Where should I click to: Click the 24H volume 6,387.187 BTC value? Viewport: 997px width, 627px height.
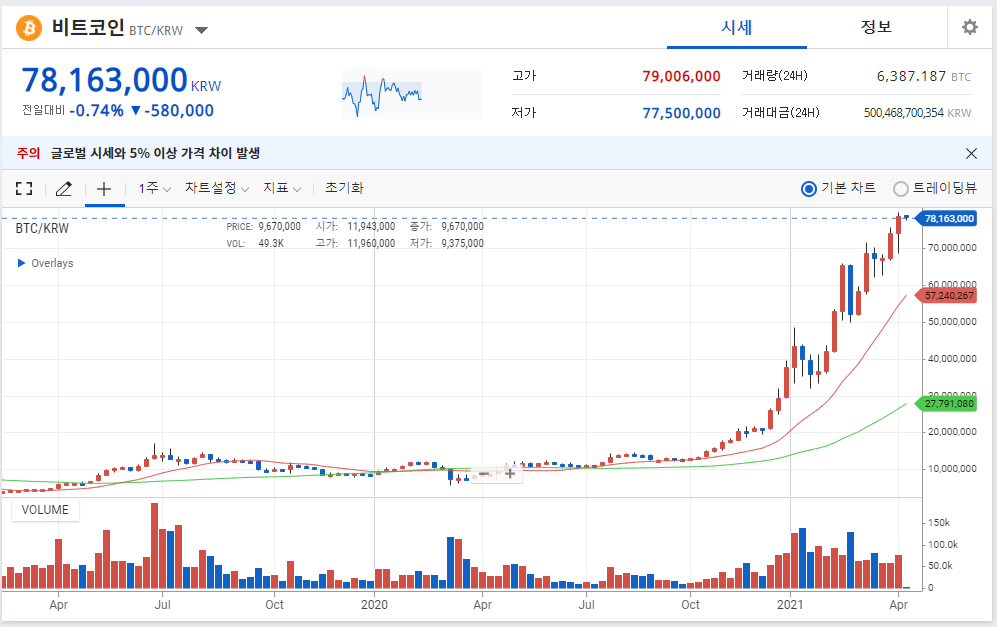pos(924,76)
